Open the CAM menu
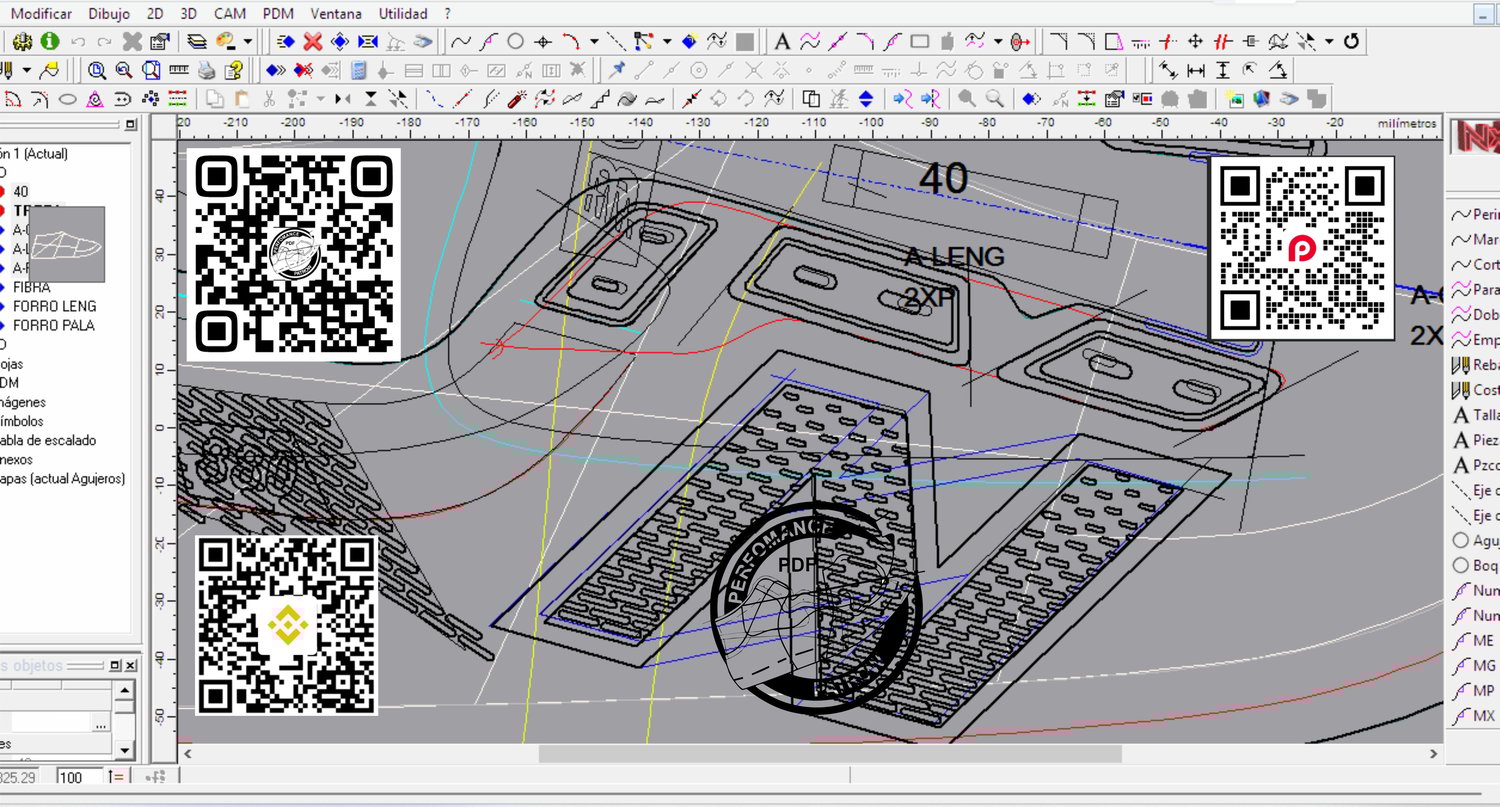1500x807 pixels. tap(230, 14)
